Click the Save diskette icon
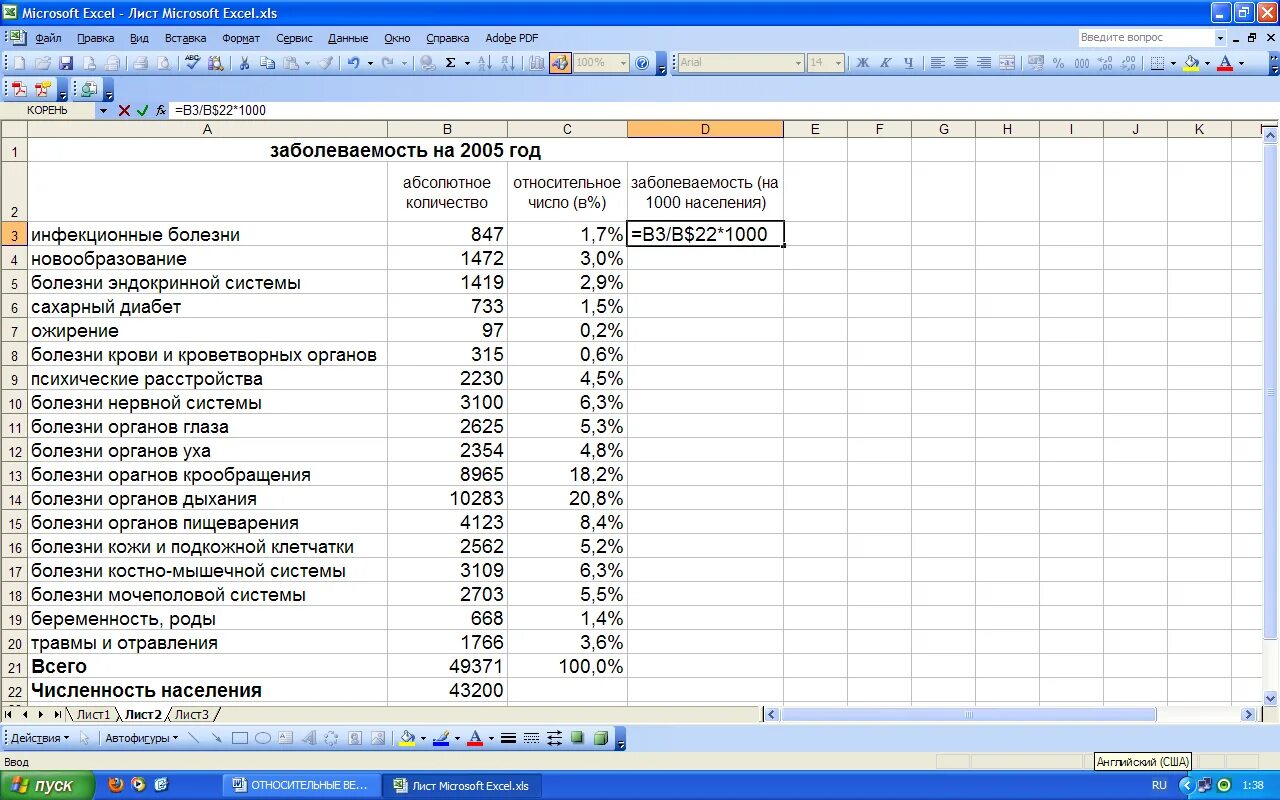This screenshot has width=1280, height=800. click(65, 63)
